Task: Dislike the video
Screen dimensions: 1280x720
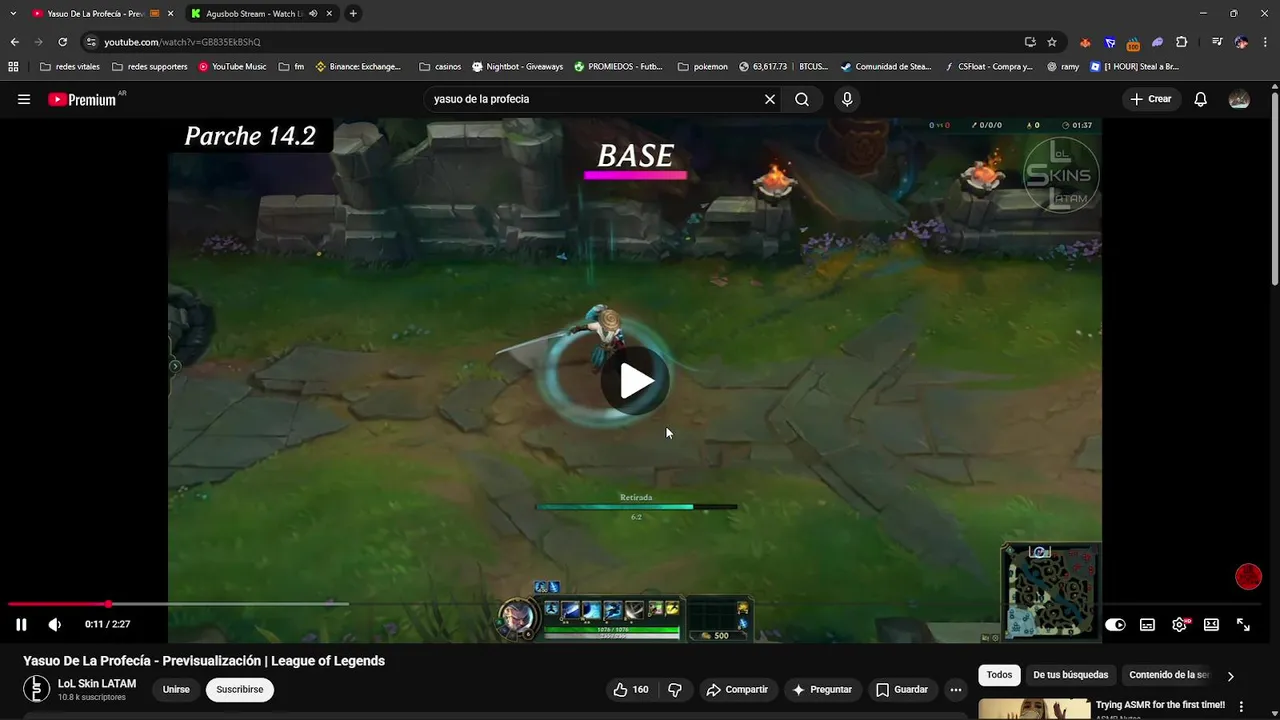Action: tap(675, 689)
